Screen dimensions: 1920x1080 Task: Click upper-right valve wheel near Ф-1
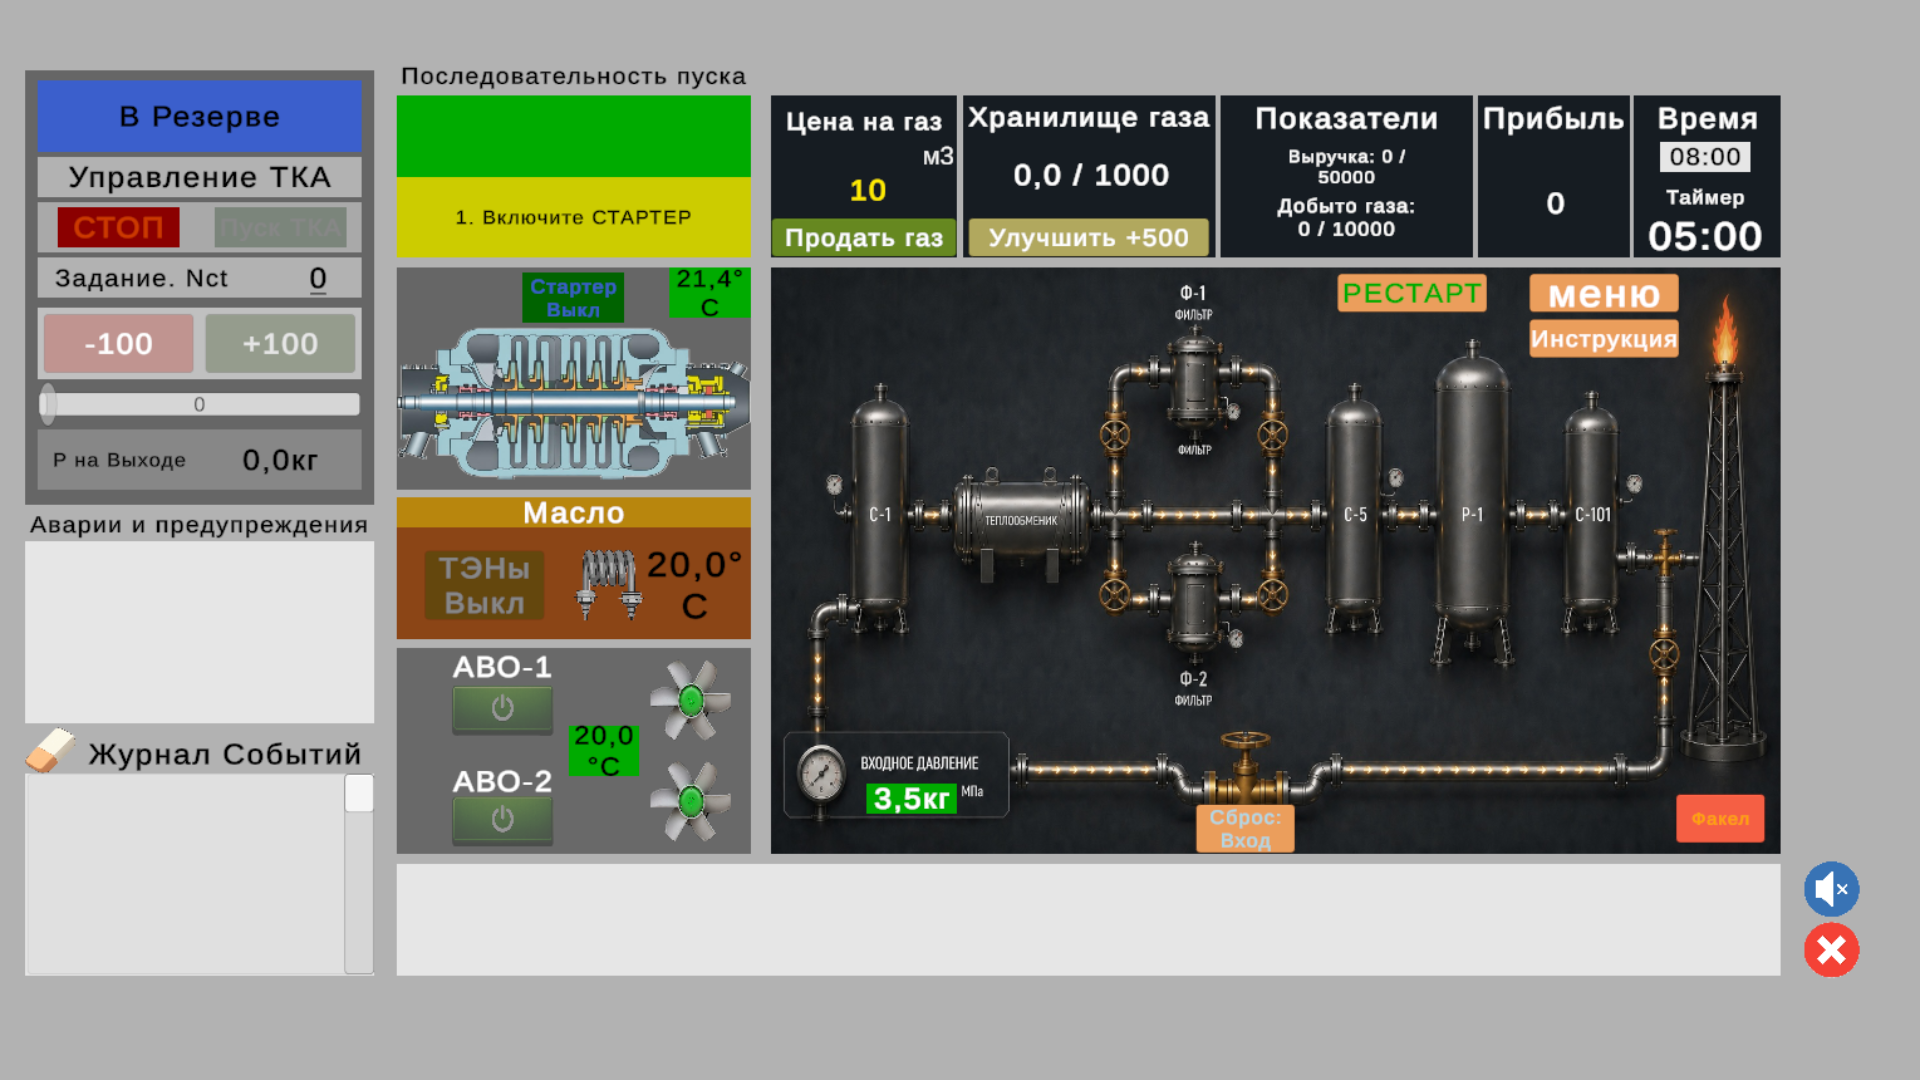(x=1273, y=436)
